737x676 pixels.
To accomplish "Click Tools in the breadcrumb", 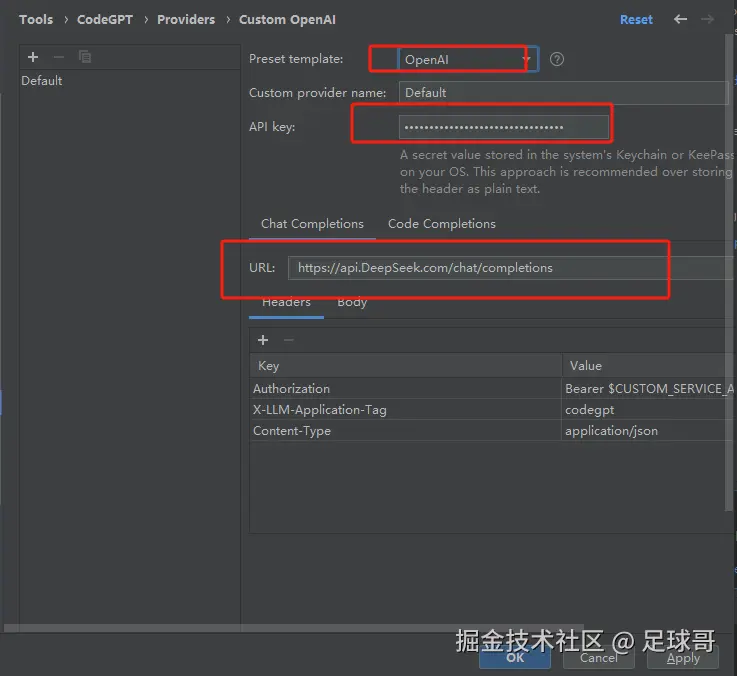I will pos(36,20).
